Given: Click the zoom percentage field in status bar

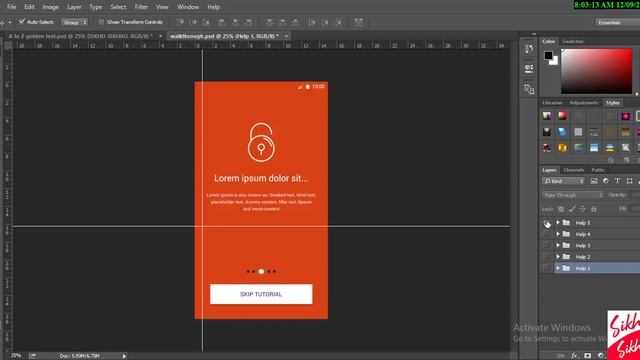Looking at the screenshot, I should tap(16, 356).
